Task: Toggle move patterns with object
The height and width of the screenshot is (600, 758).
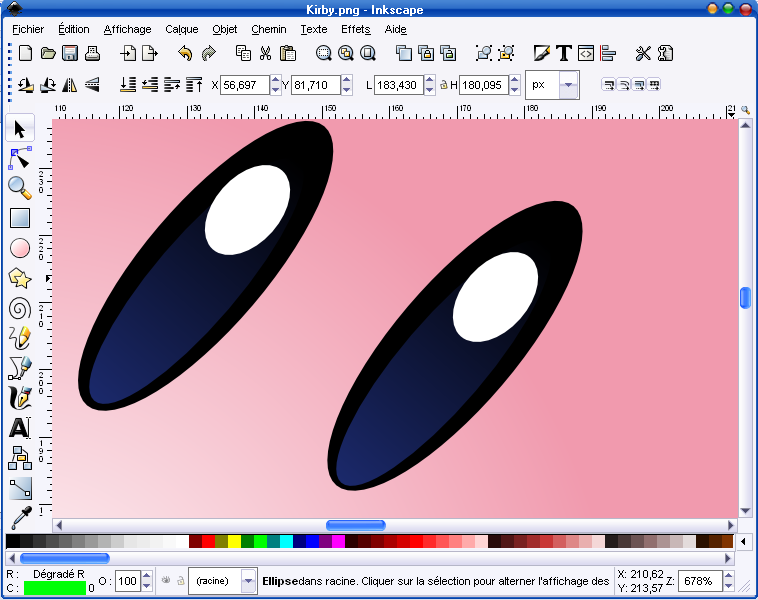Action: point(654,85)
